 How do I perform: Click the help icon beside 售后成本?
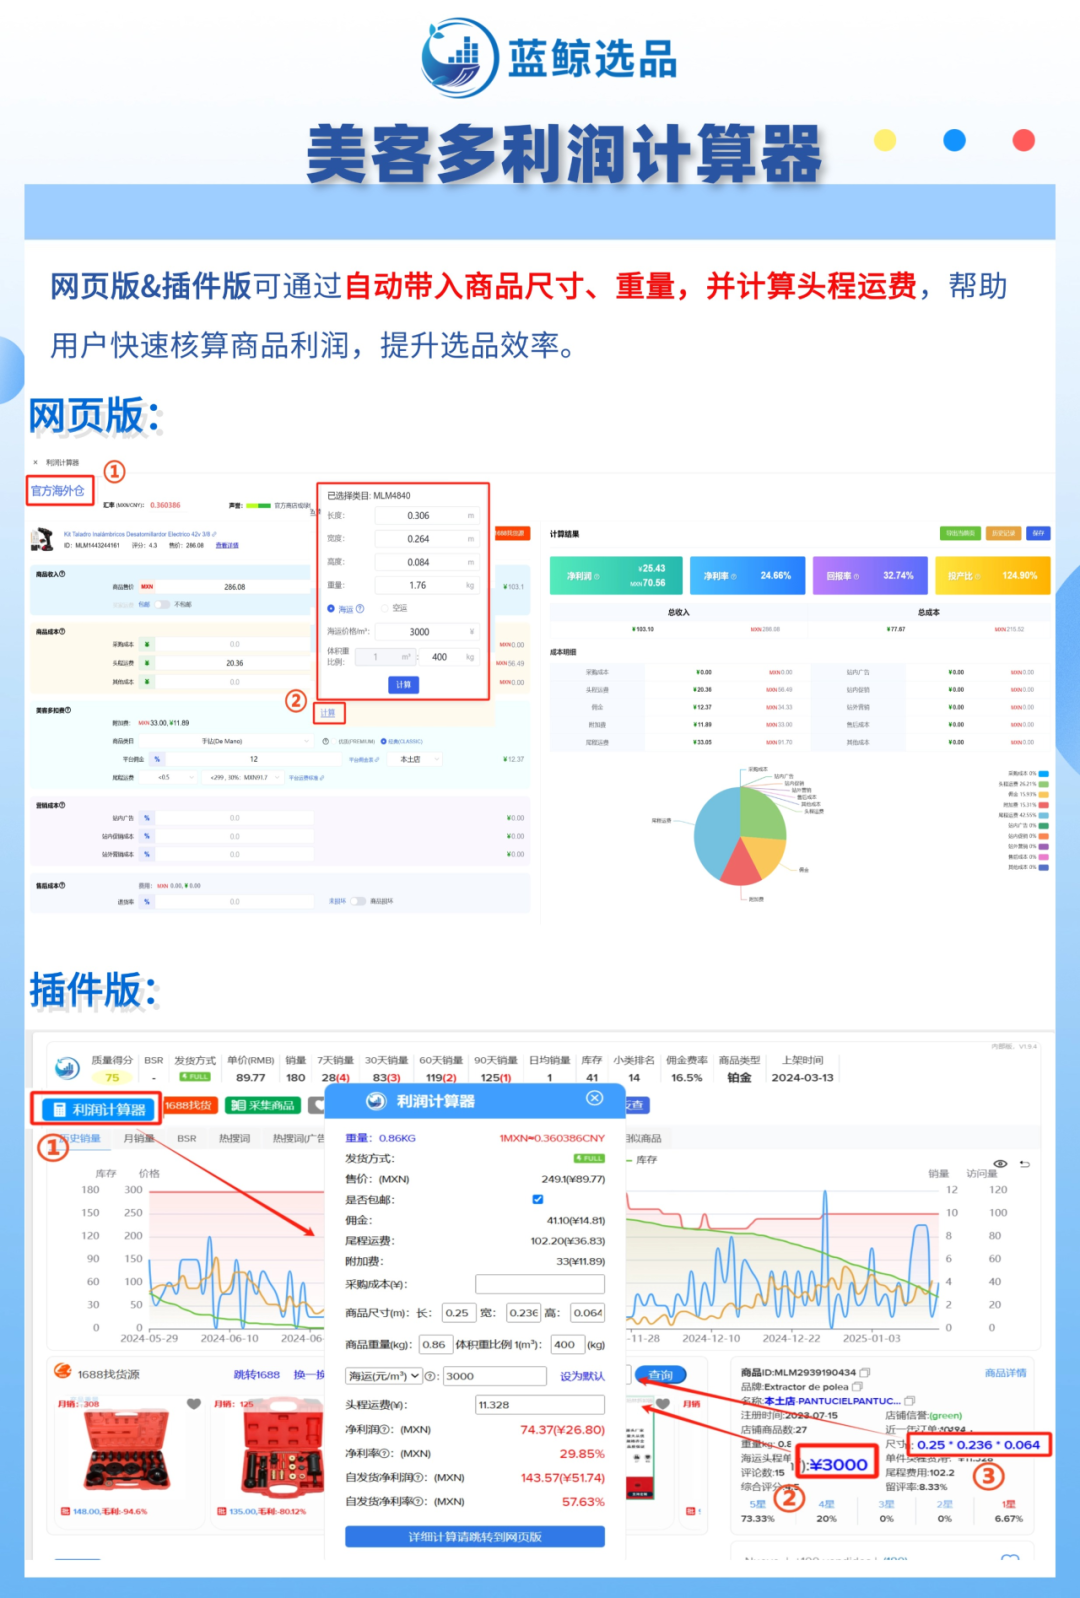click(62, 885)
